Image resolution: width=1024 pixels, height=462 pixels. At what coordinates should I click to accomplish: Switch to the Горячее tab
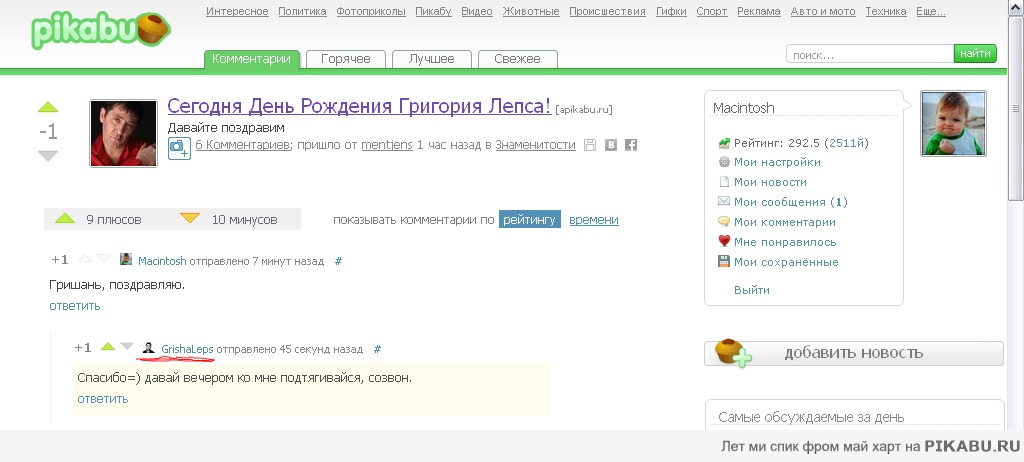(x=345, y=59)
